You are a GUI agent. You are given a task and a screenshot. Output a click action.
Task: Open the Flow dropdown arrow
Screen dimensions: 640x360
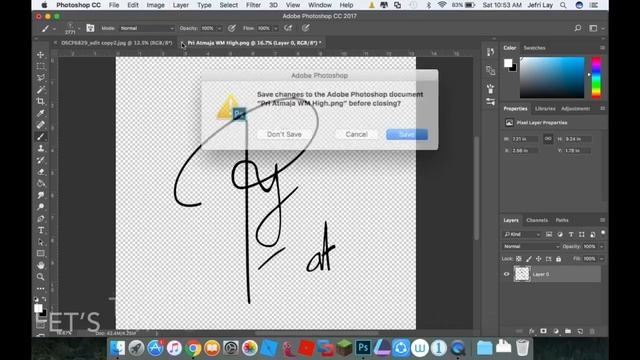click(276, 29)
